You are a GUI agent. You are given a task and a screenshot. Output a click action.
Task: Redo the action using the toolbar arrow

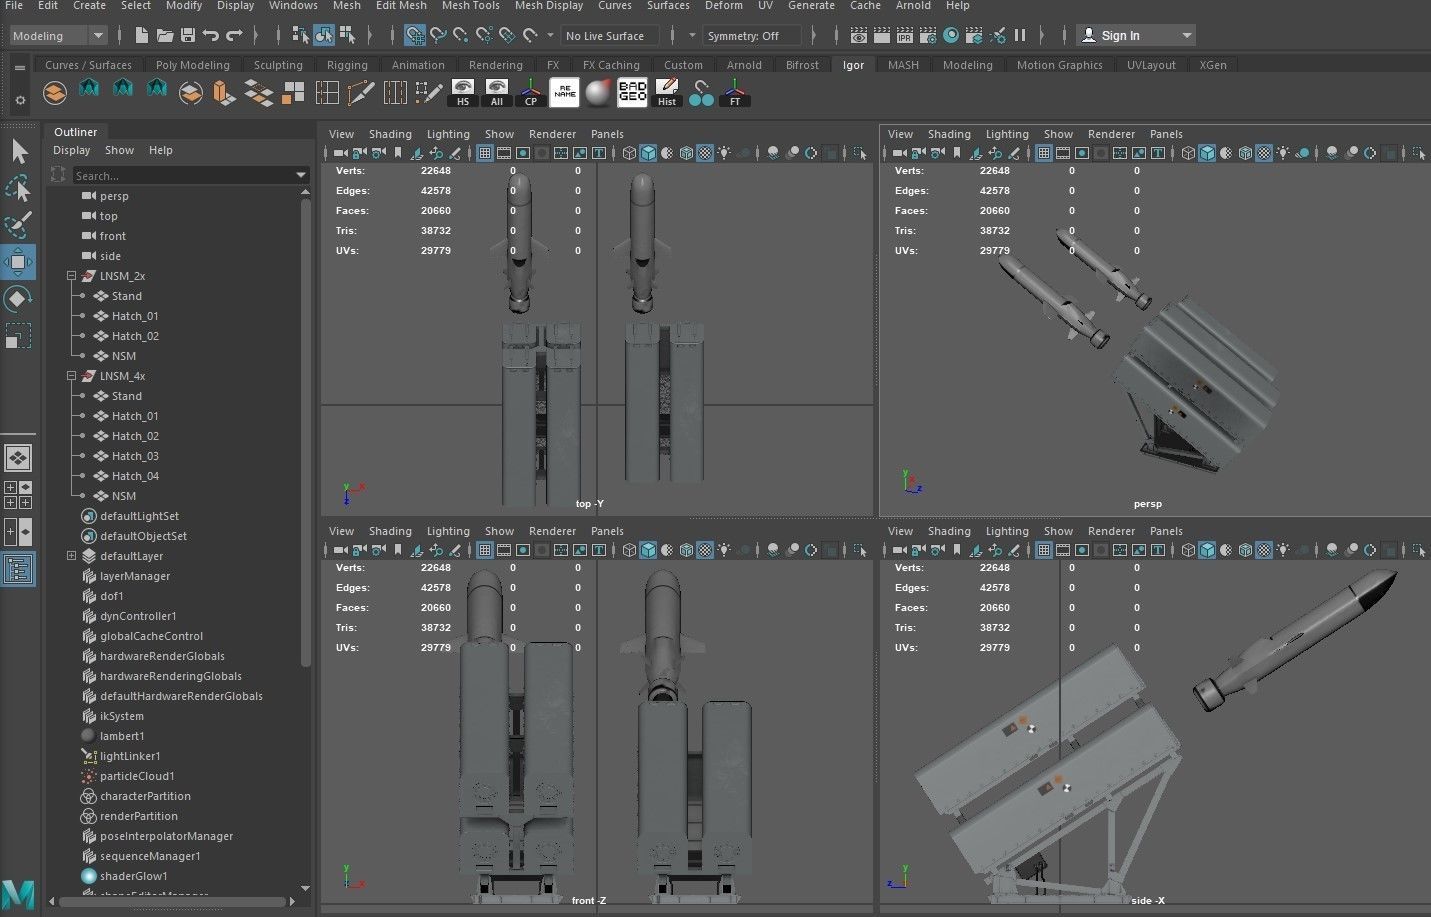coord(235,36)
